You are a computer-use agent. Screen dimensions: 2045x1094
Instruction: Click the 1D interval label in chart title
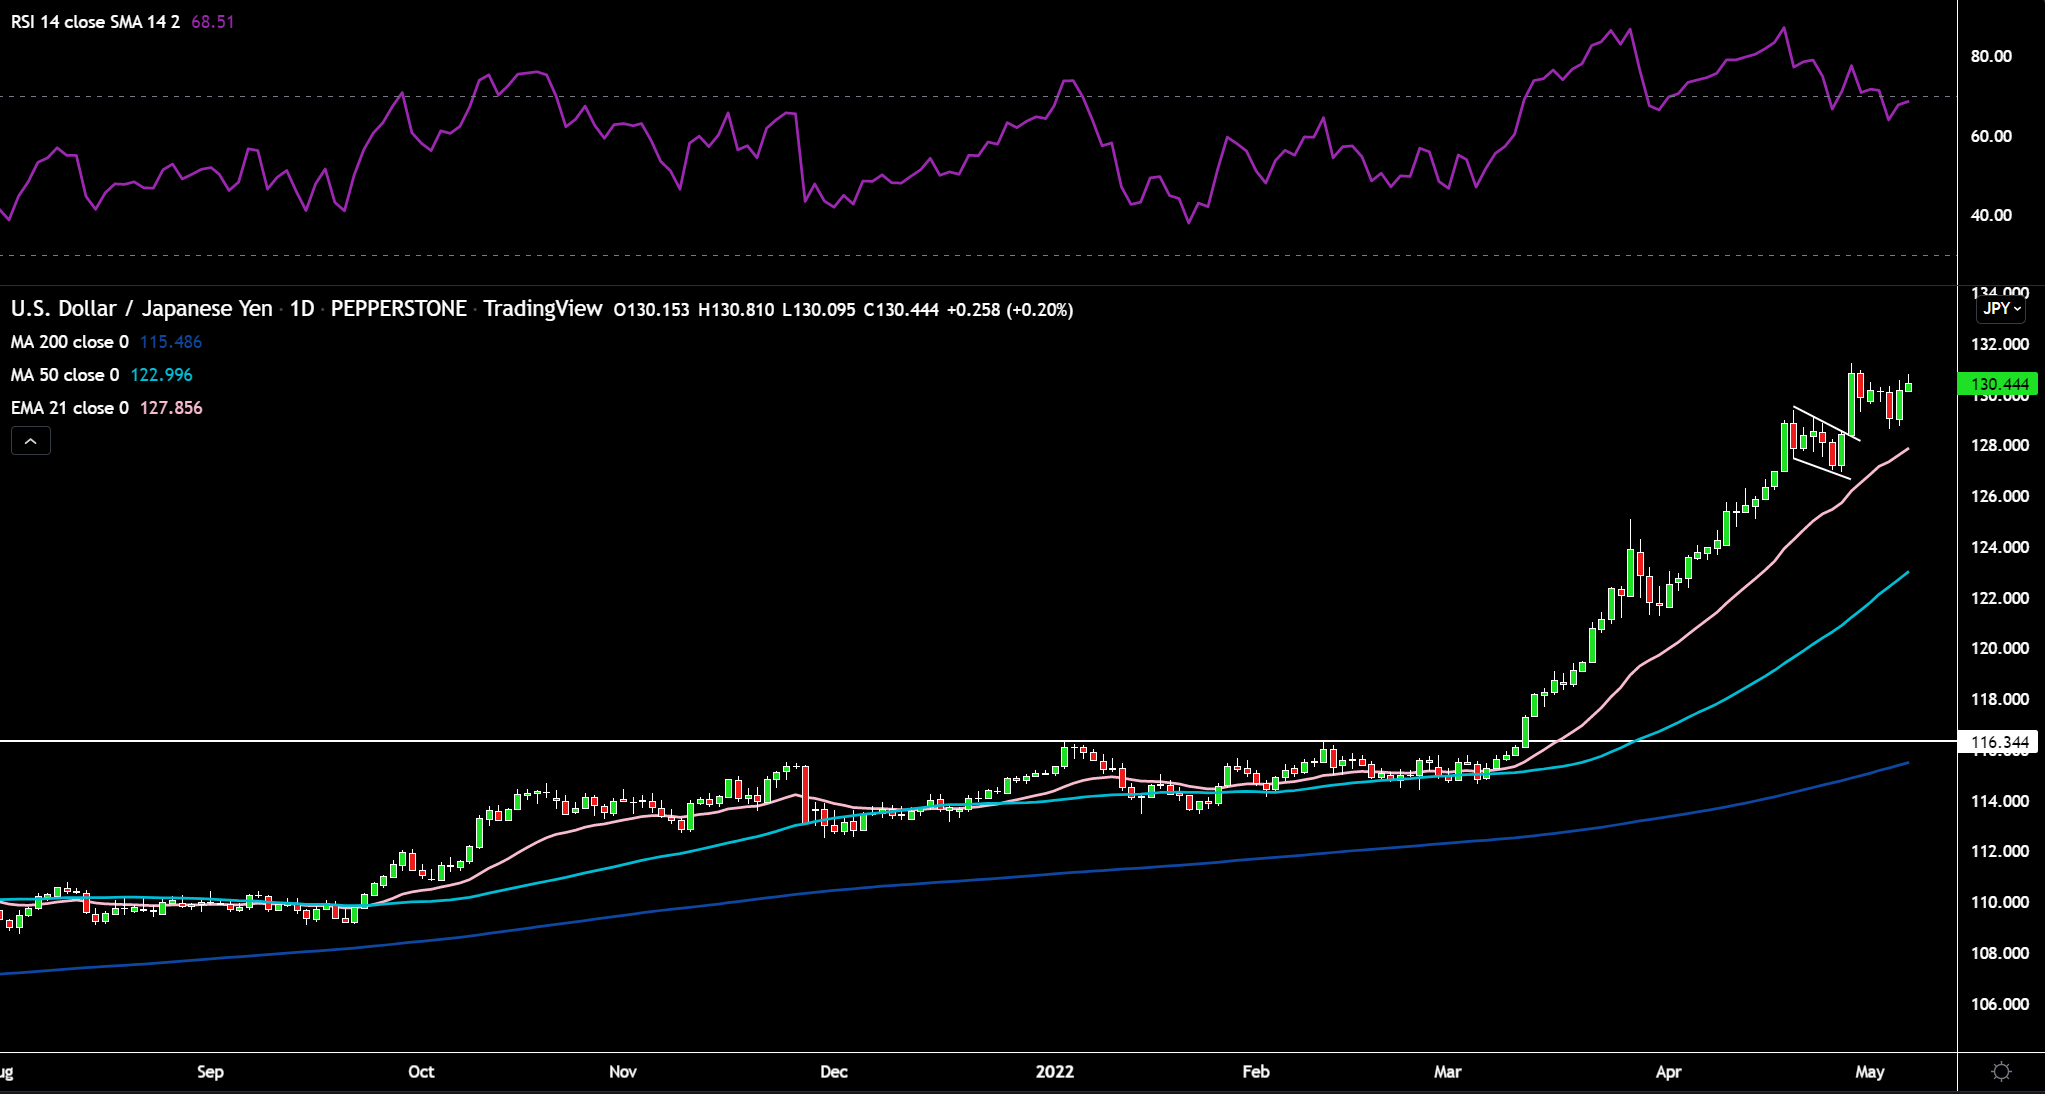pyautogui.click(x=302, y=309)
